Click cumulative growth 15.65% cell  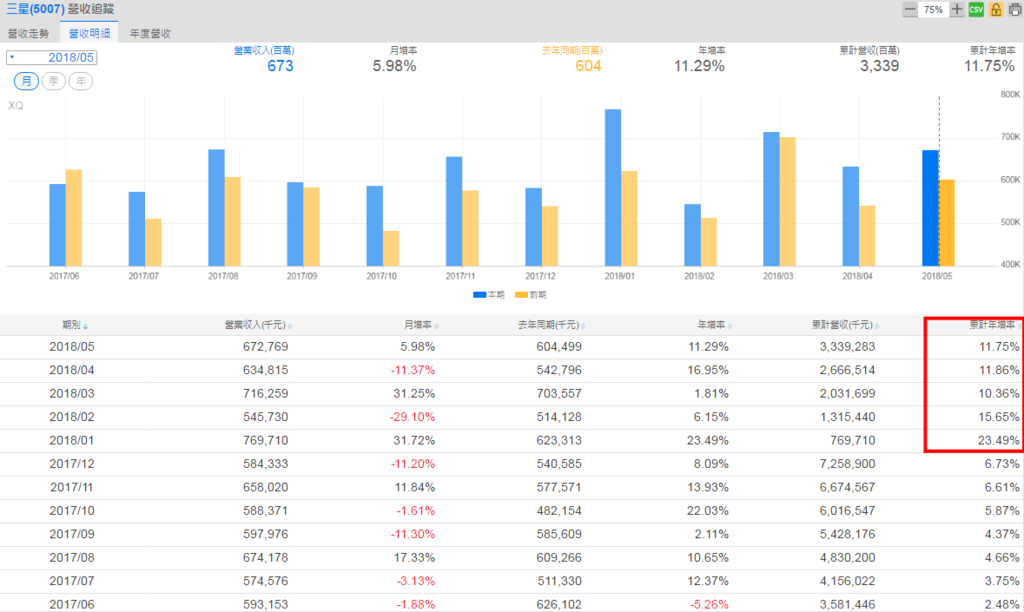coord(999,417)
